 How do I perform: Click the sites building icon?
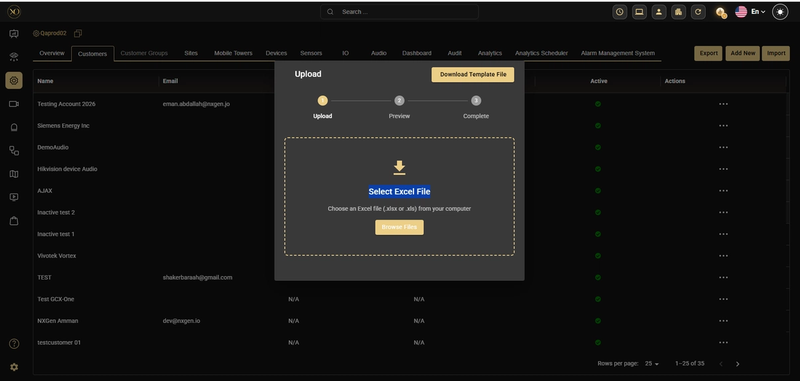click(678, 12)
